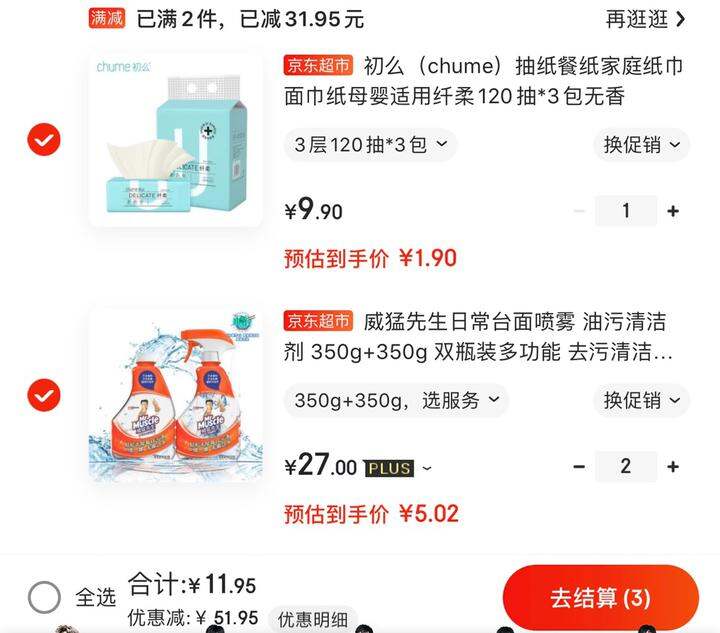Tap the 满减 promotion tag icon

click(x=107, y=18)
